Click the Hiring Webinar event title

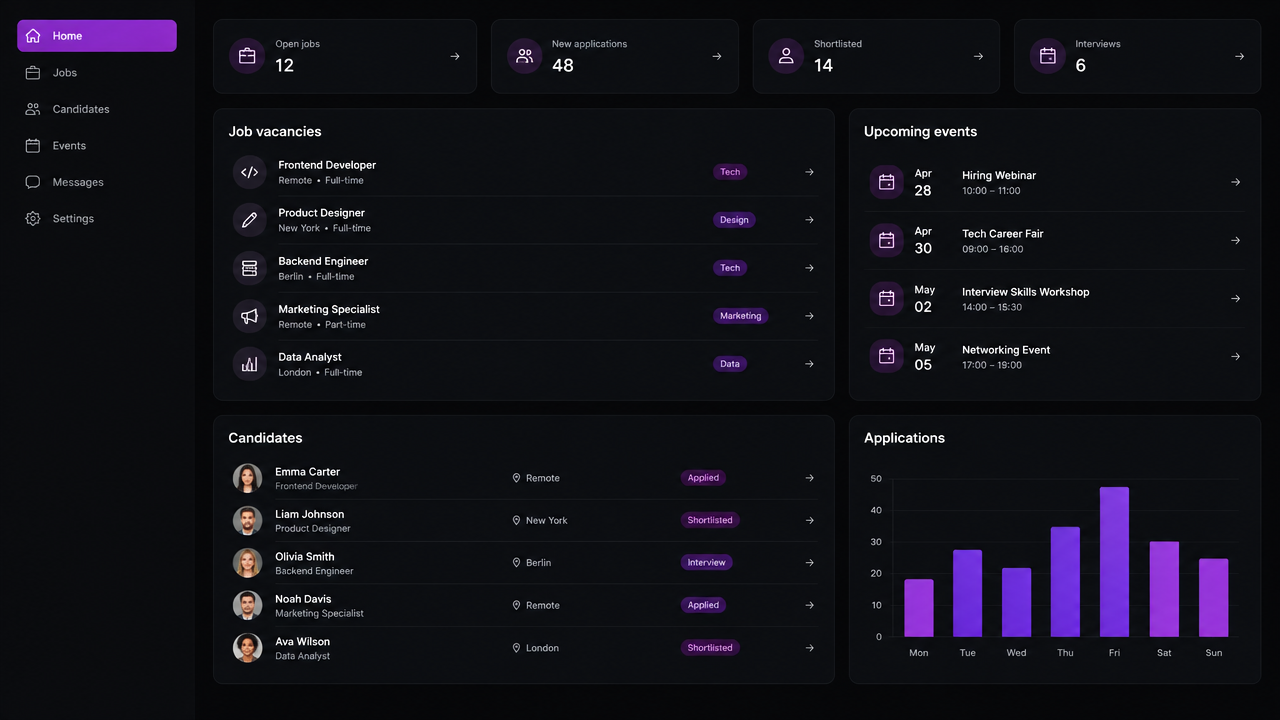pyautogui.click(x=999, y=176)
